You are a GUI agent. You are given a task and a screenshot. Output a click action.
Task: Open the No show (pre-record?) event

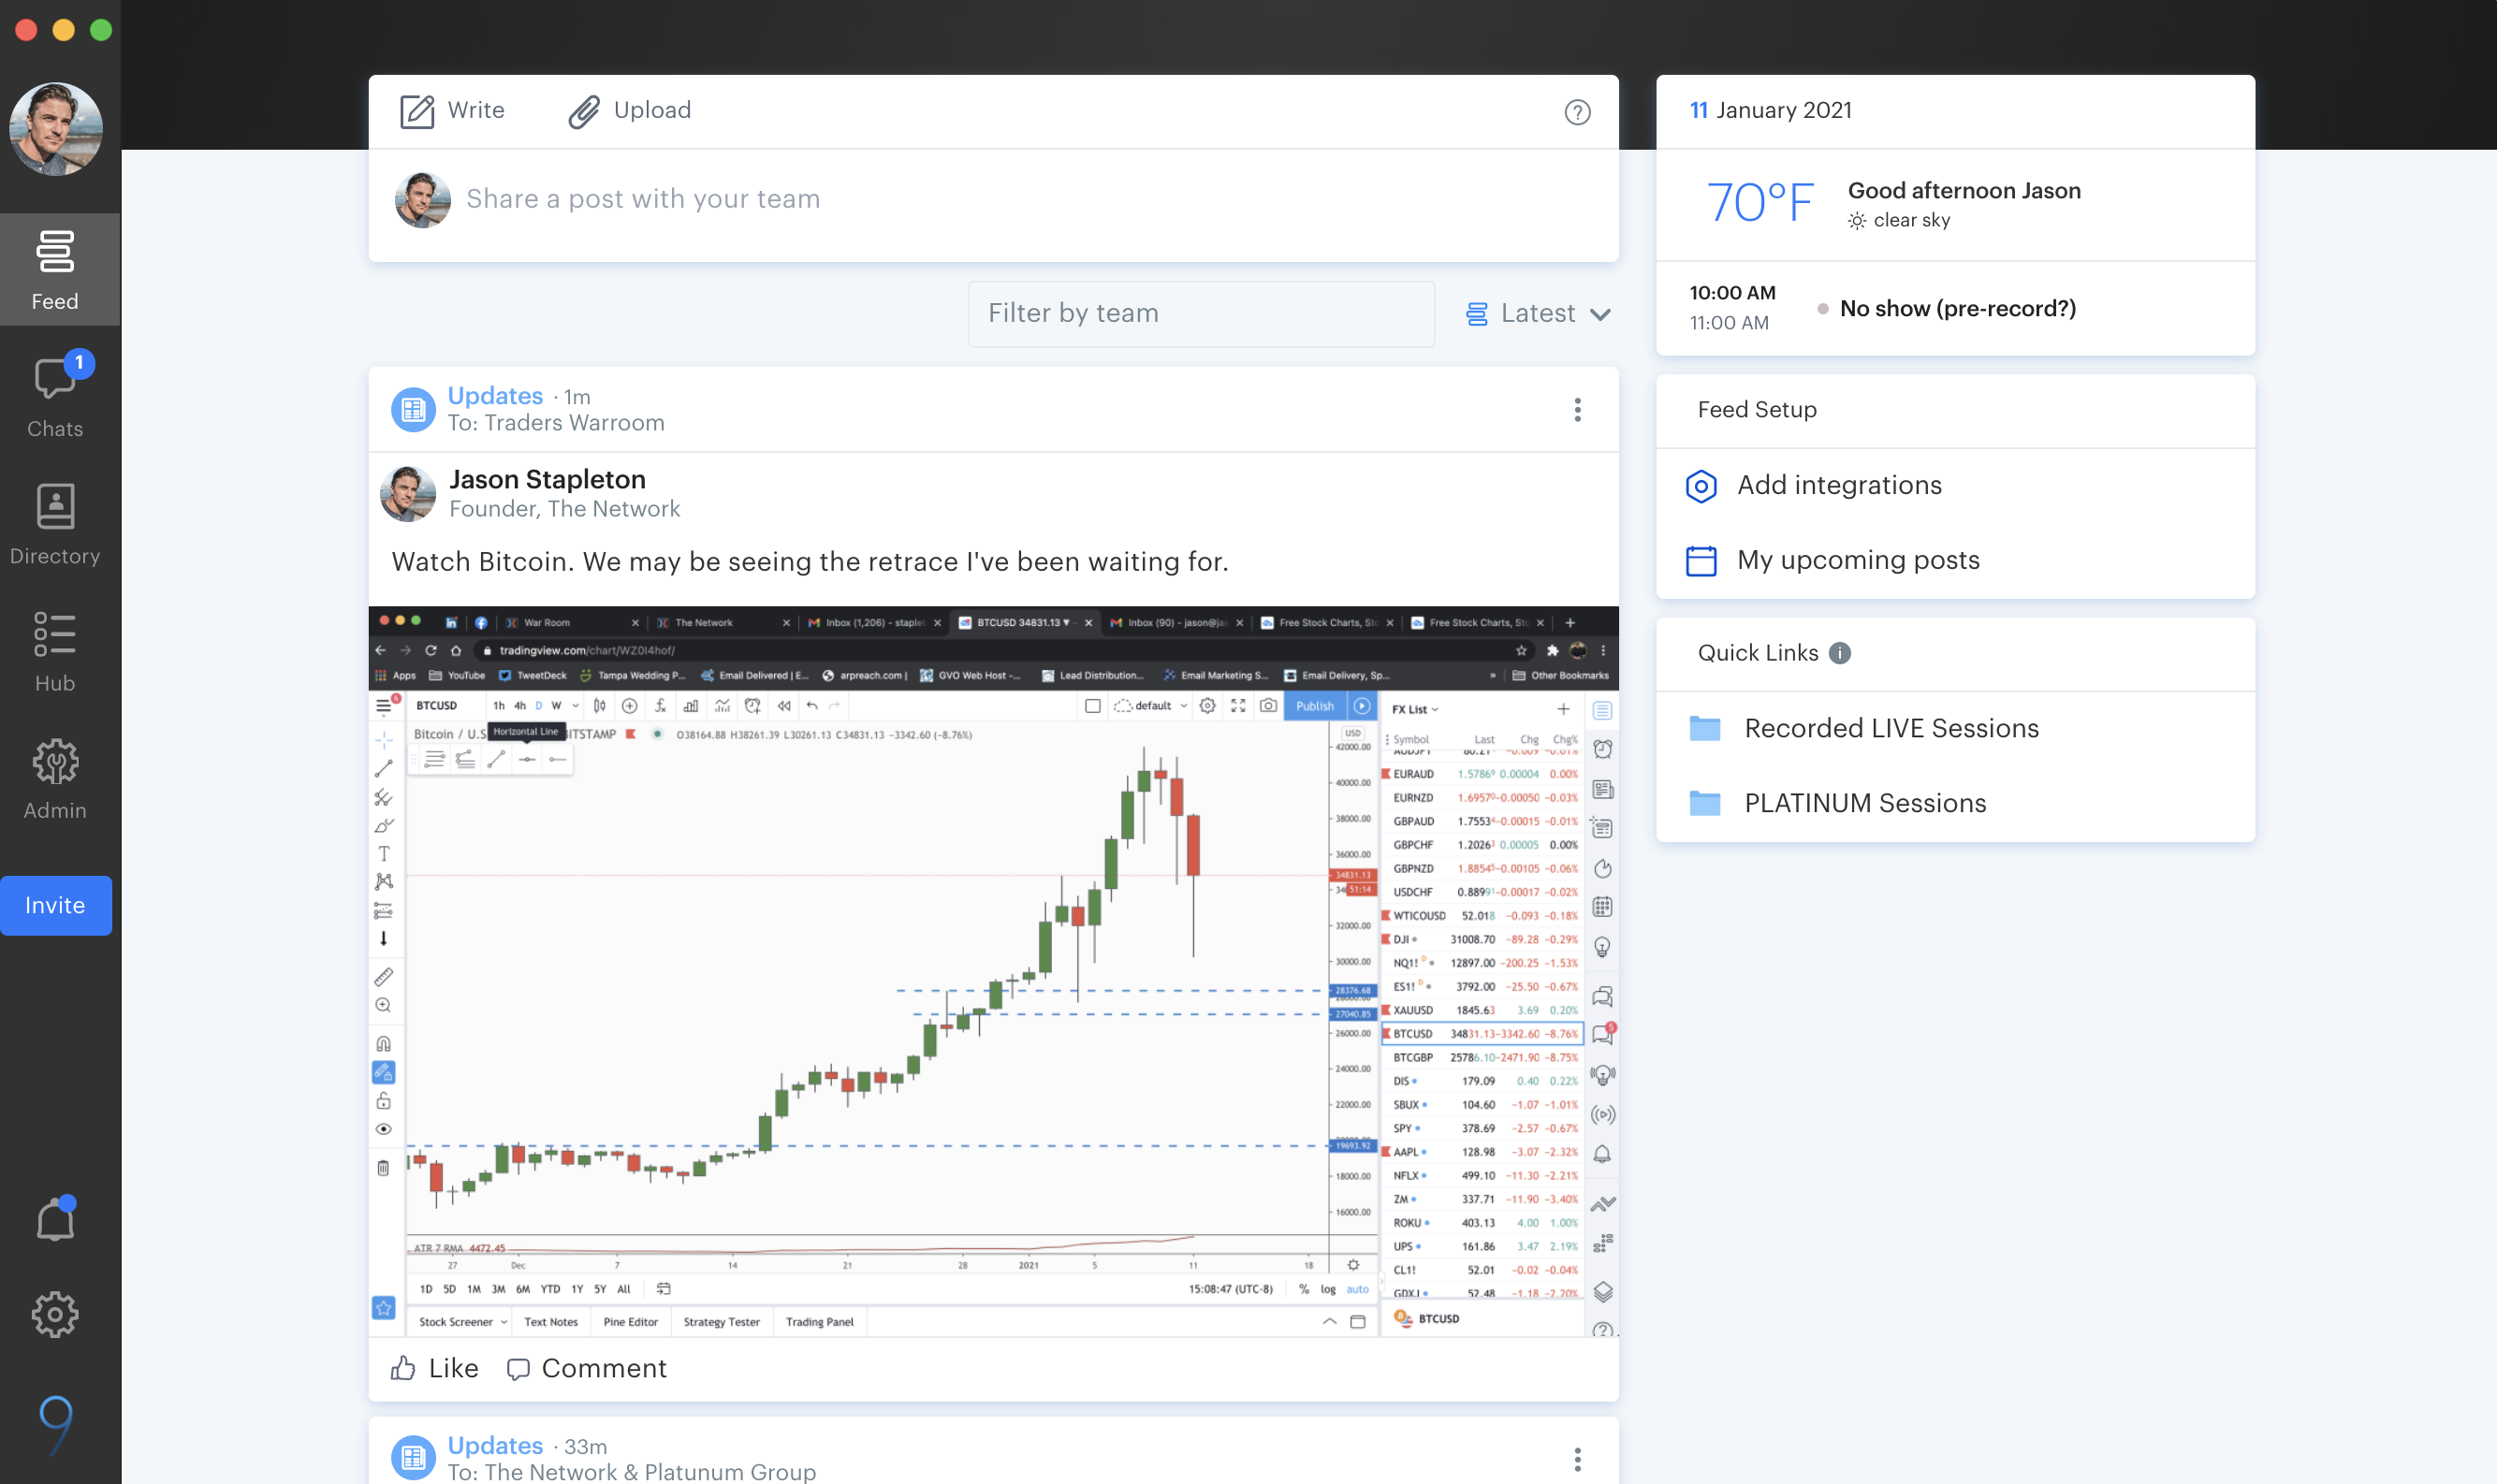coord(1955,308)
